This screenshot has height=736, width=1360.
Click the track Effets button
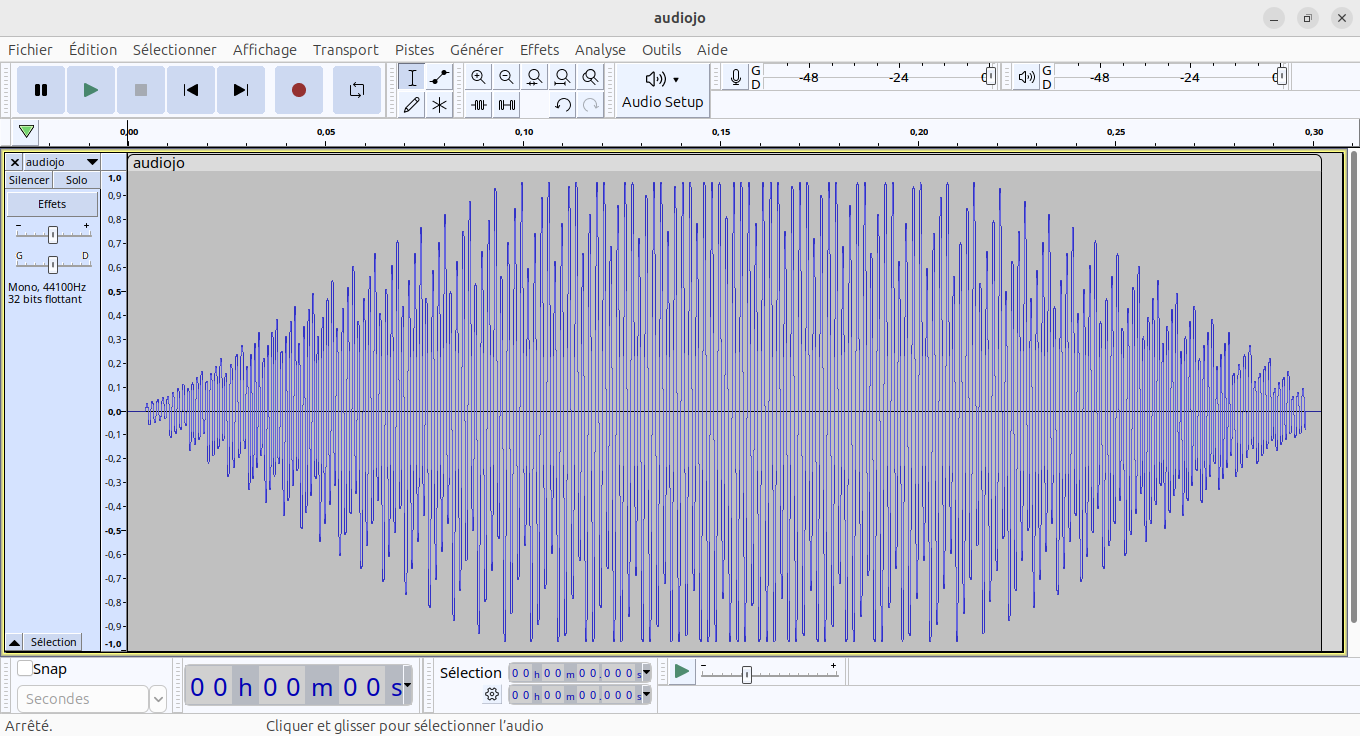pos(52,204)
